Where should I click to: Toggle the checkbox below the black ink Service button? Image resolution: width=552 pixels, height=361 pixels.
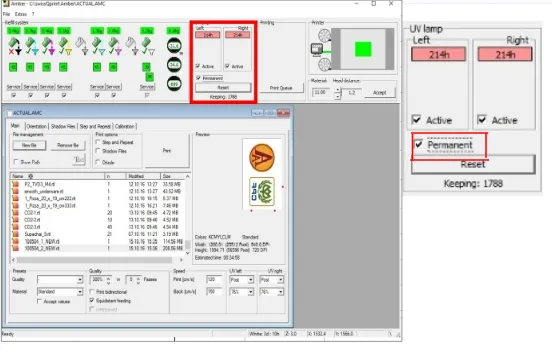point(14,95)
